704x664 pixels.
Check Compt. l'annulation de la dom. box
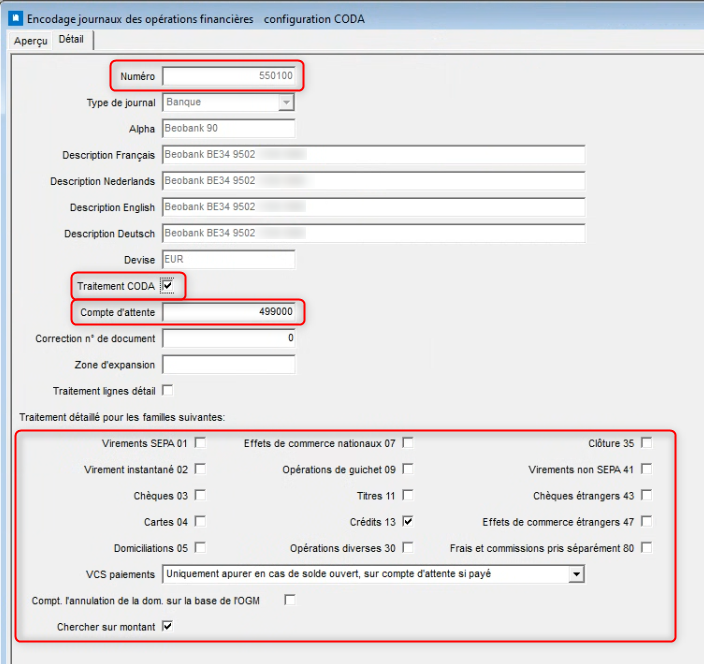(290, 600)
